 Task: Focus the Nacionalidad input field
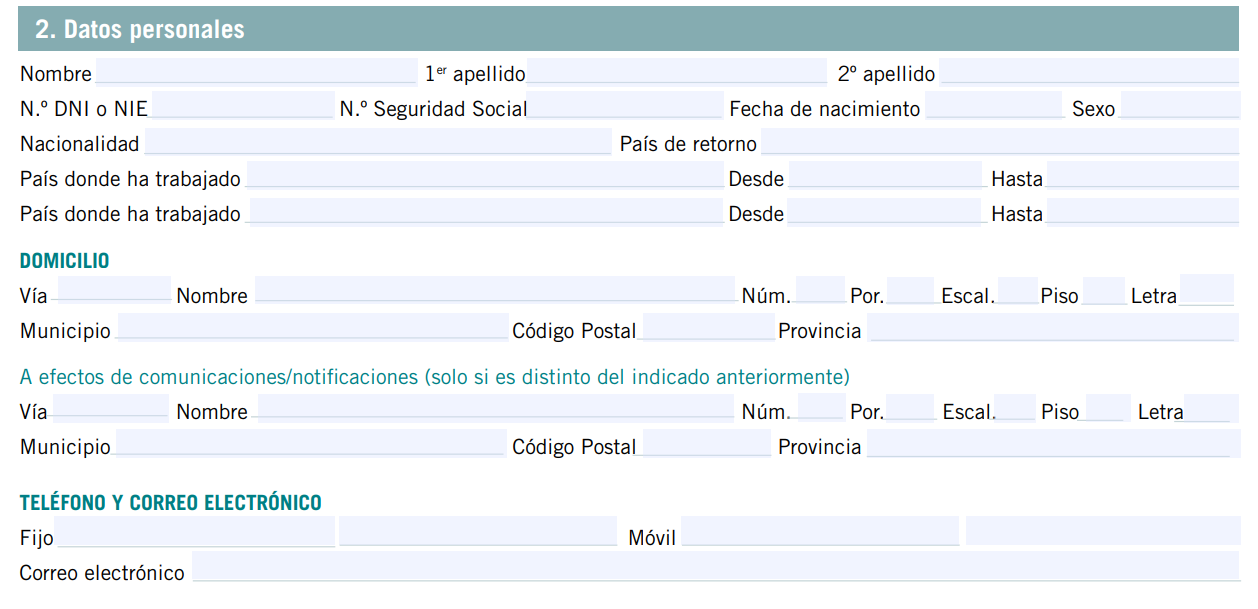[378, 142]
